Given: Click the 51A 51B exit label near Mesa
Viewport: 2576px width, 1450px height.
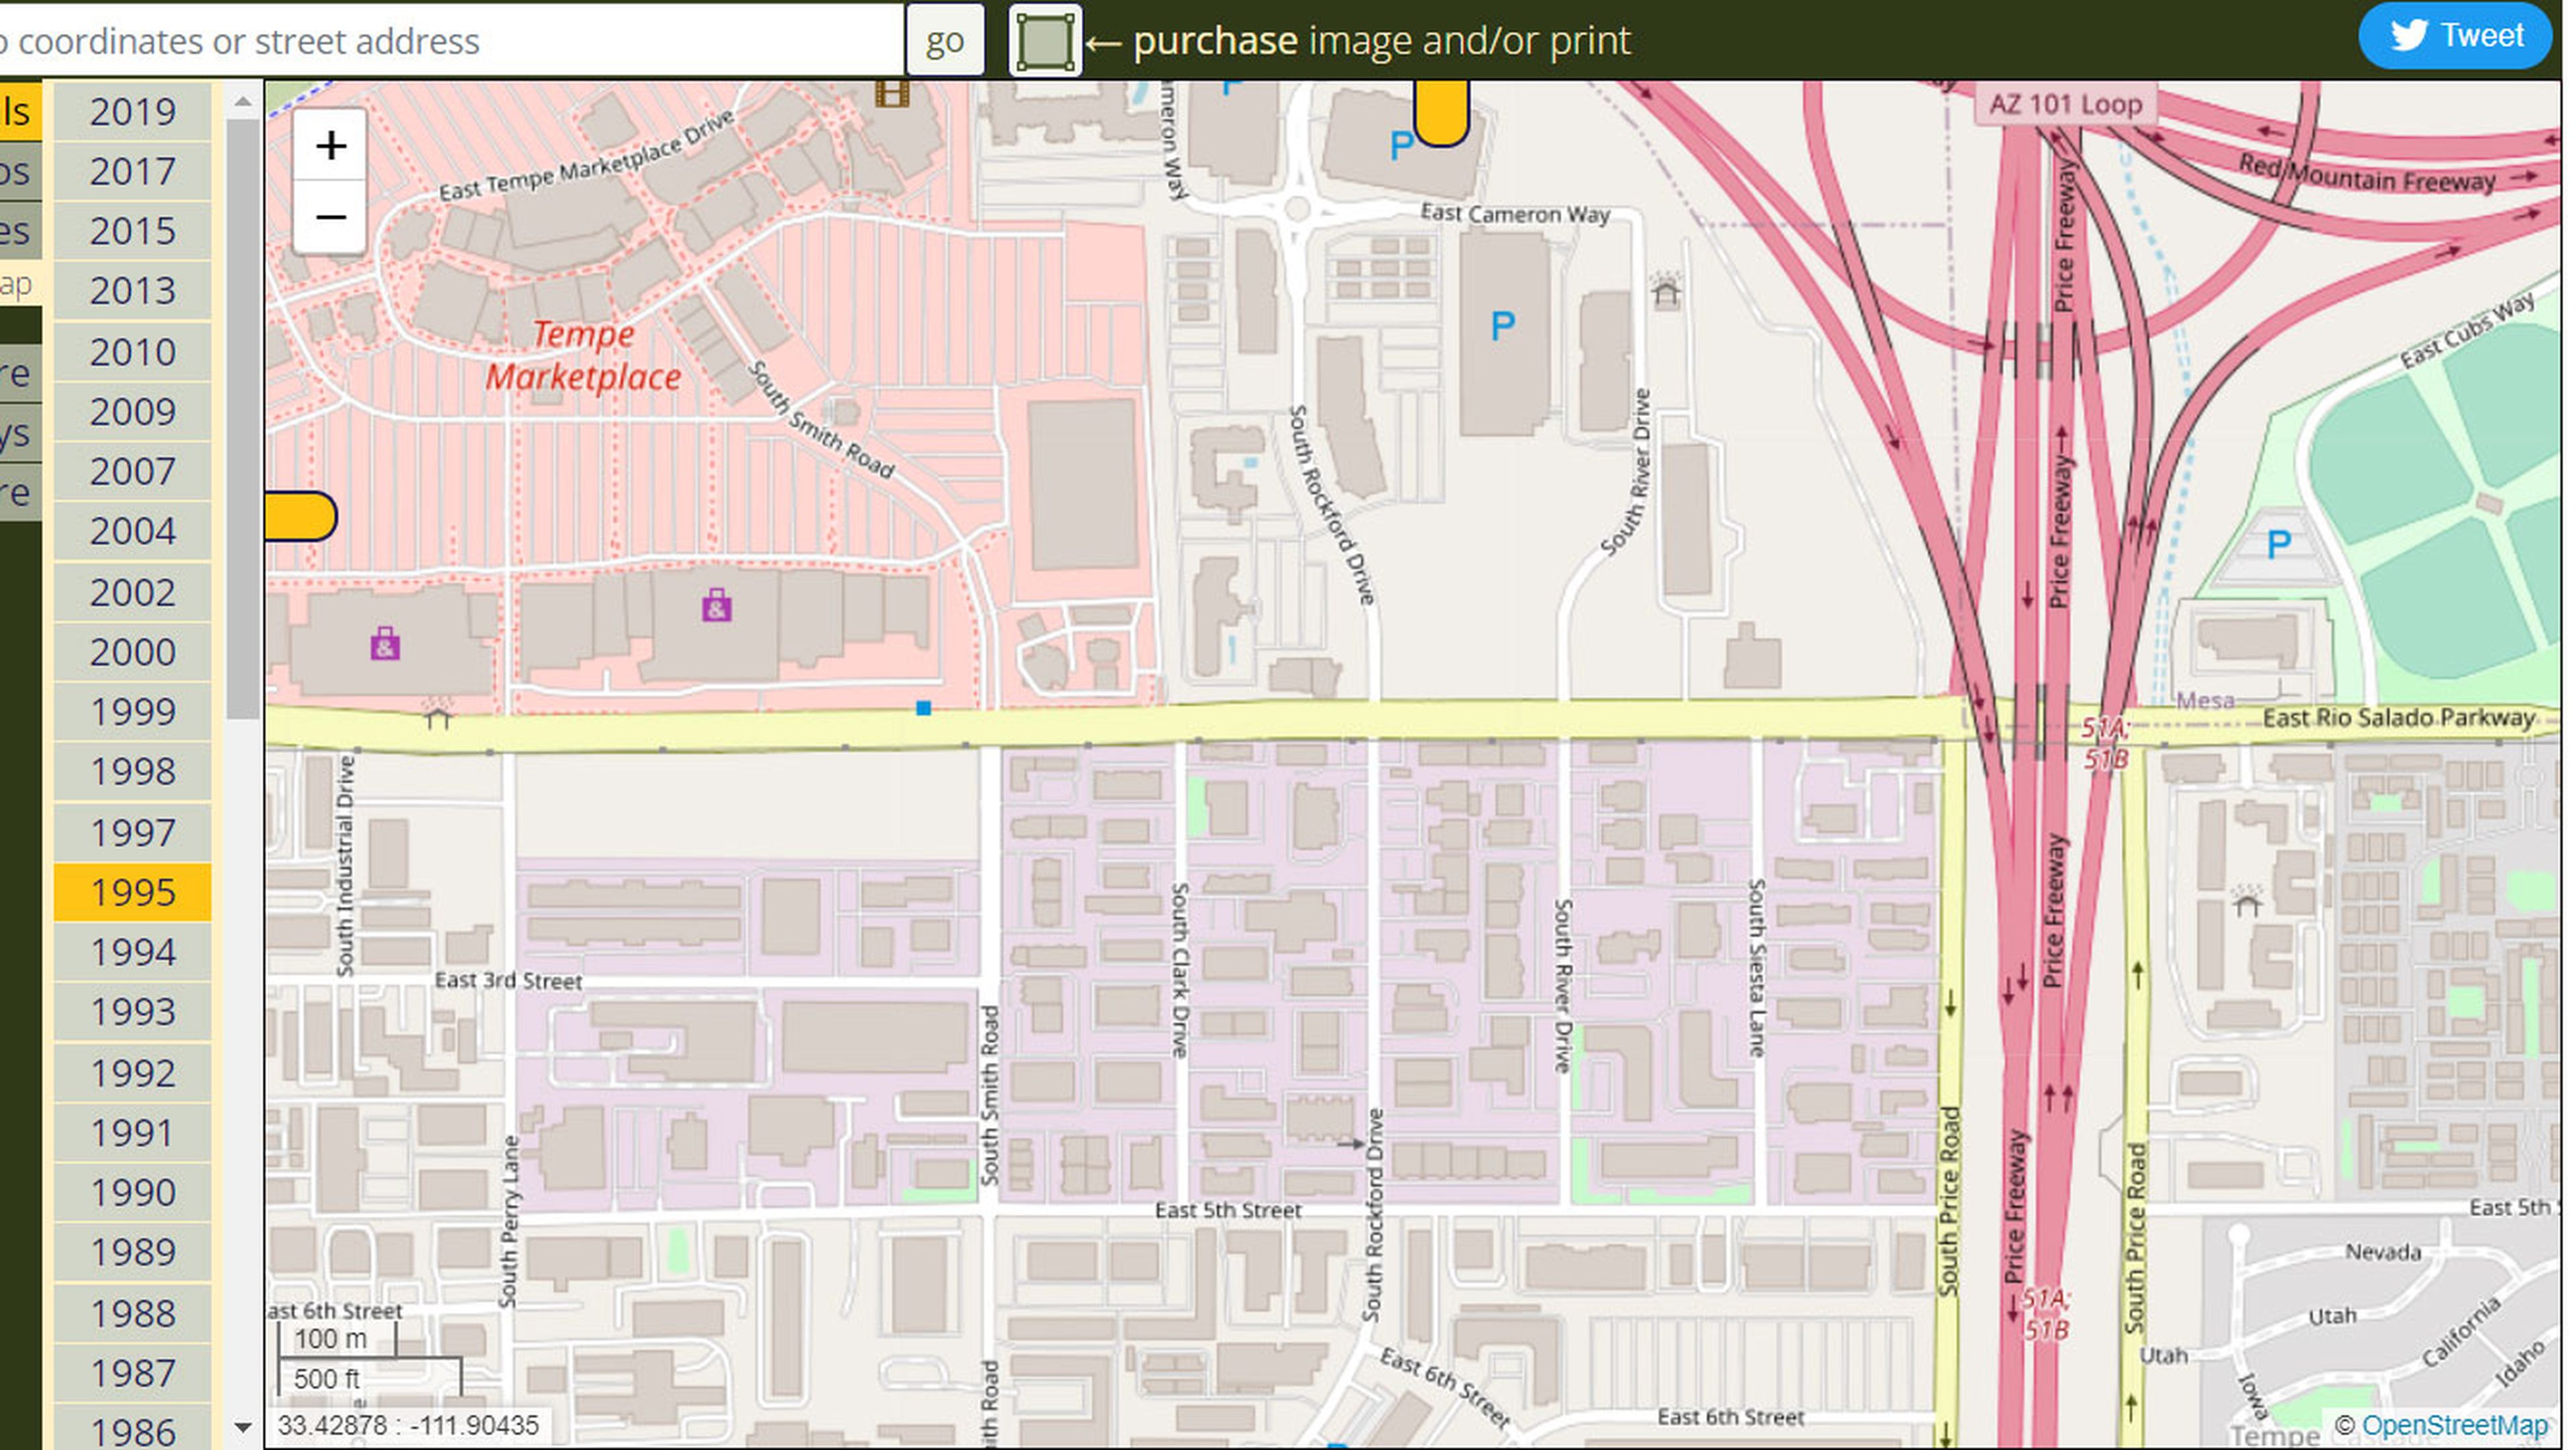Looking at the screenshot, I should pyautogui.click(x=2105, y=743).
